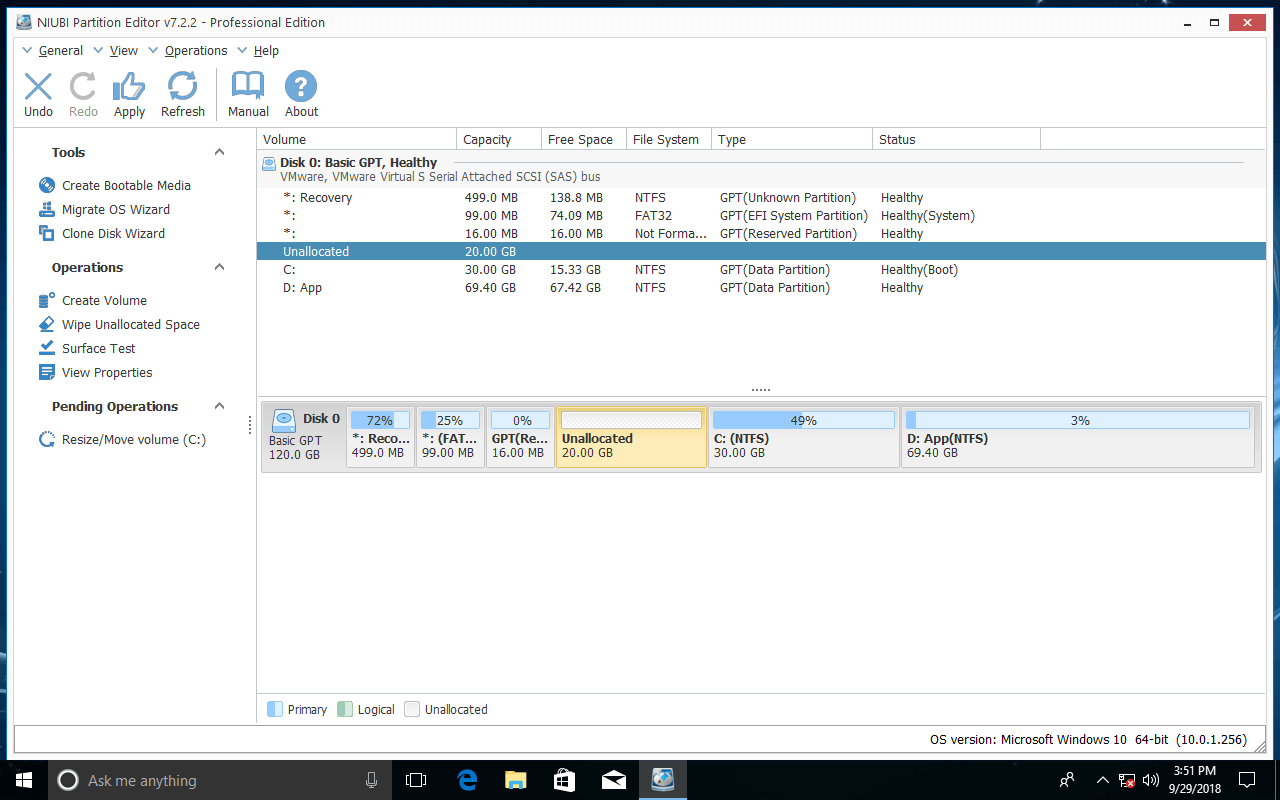The height and width of the screenshot is (800, 1280).
Task: Open the About info icon
Action: [x=301, y=87]
